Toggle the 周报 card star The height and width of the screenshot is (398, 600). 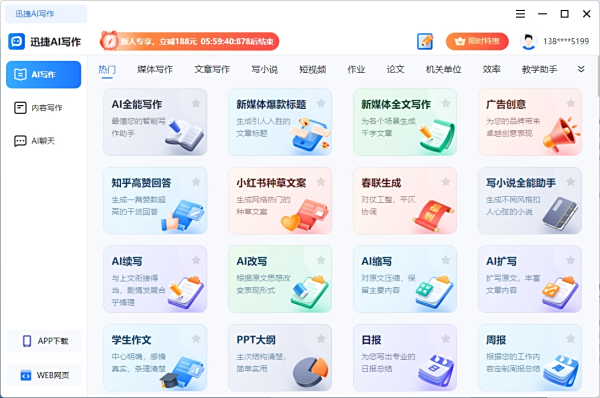[x=571, y=339]
